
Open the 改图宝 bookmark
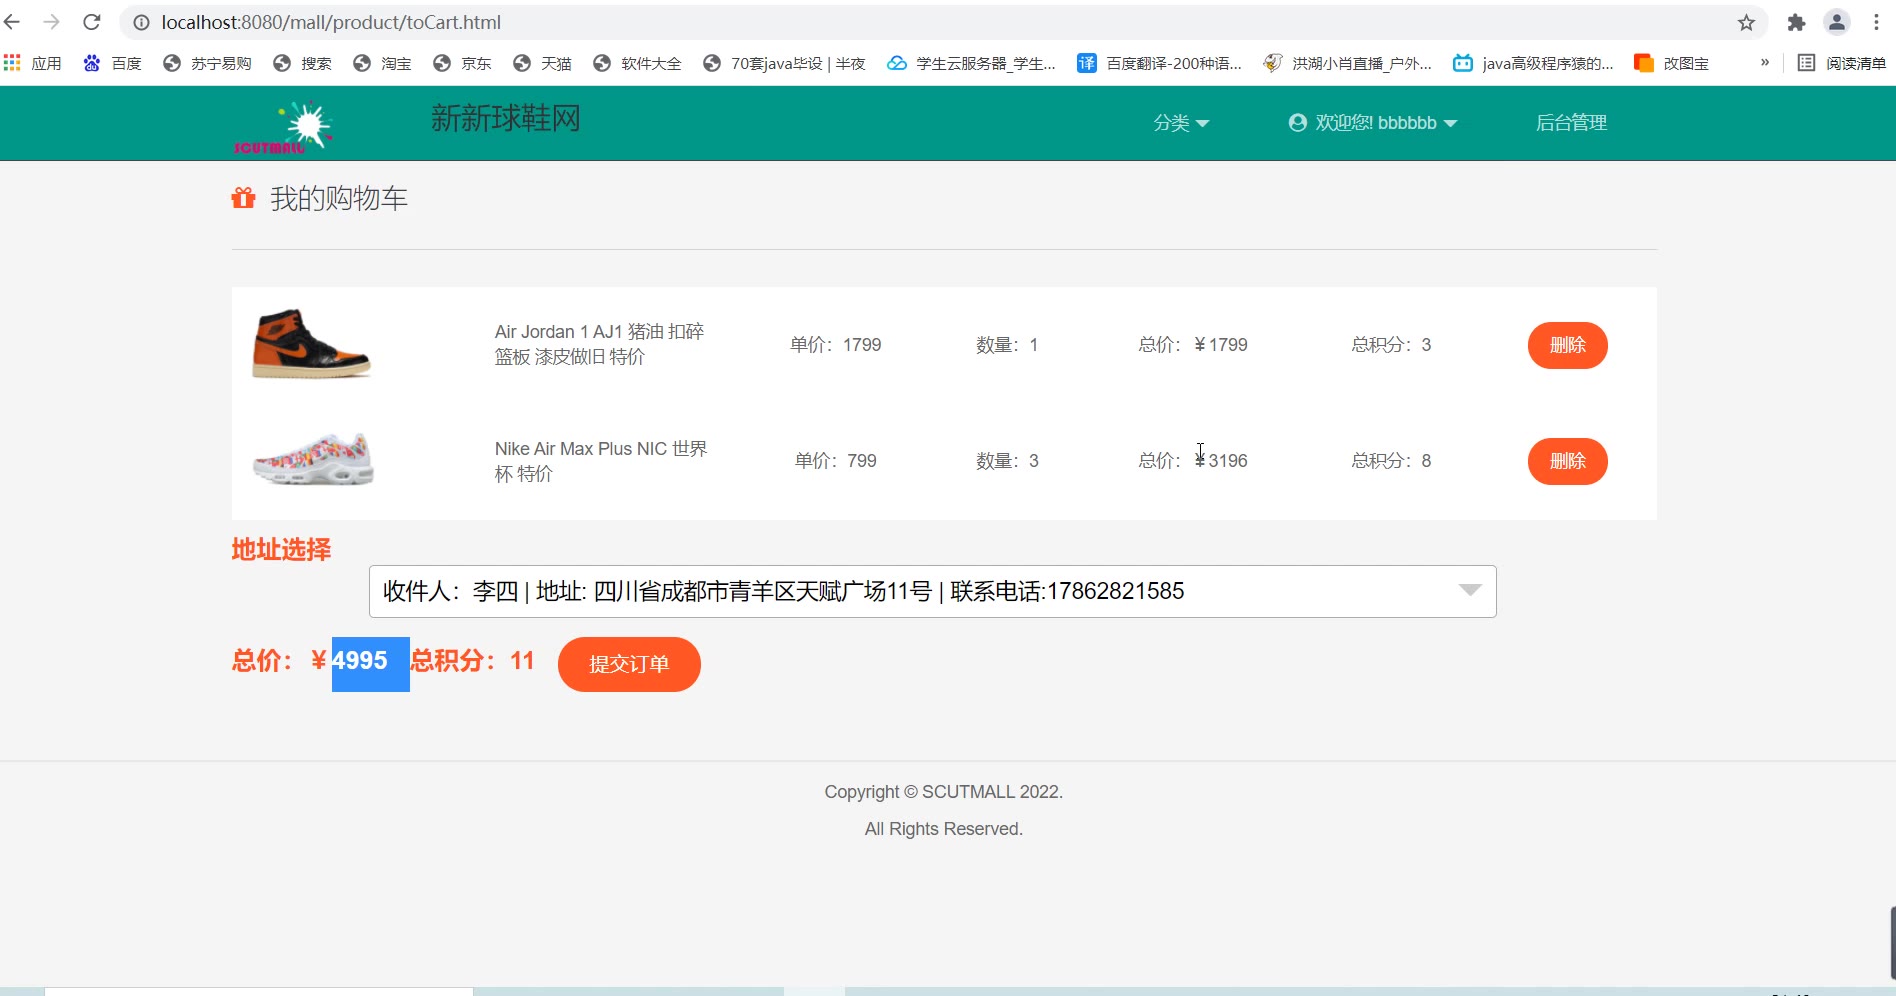(x=1671, y=63)
